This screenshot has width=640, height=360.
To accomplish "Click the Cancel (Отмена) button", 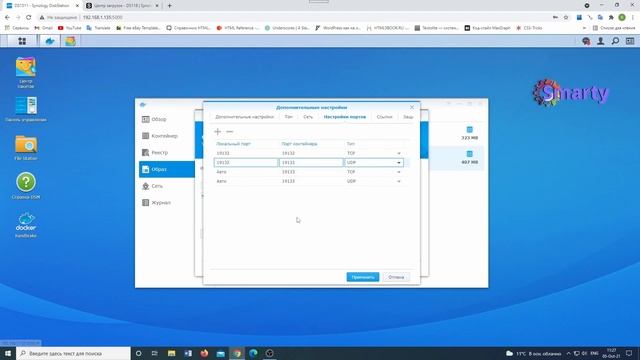I will (x=396, y=277).
